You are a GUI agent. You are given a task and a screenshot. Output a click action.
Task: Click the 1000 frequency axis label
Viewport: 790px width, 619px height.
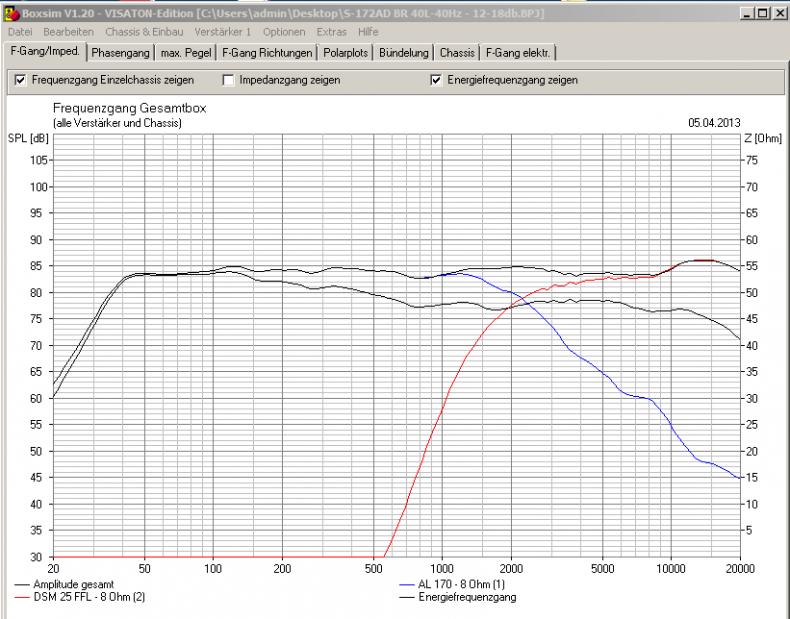point(442,569)
